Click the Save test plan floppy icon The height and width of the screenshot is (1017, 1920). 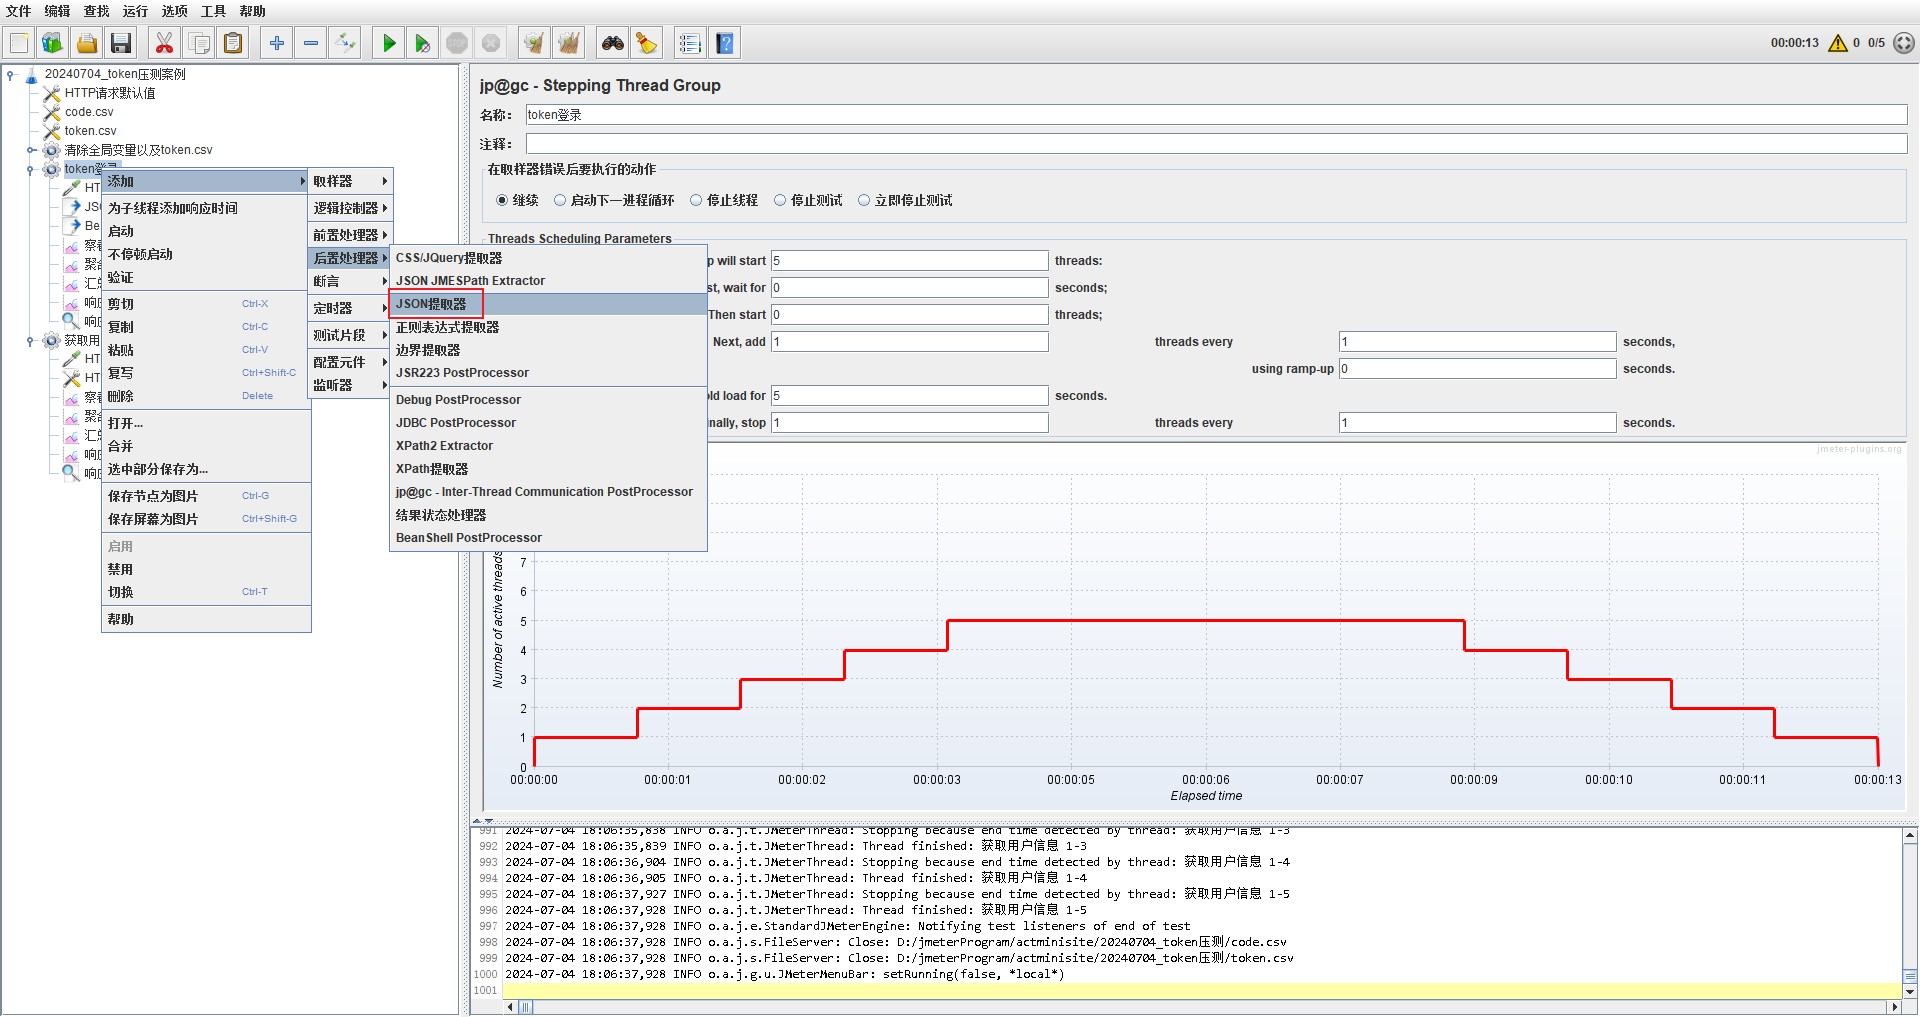coord(121,43)
